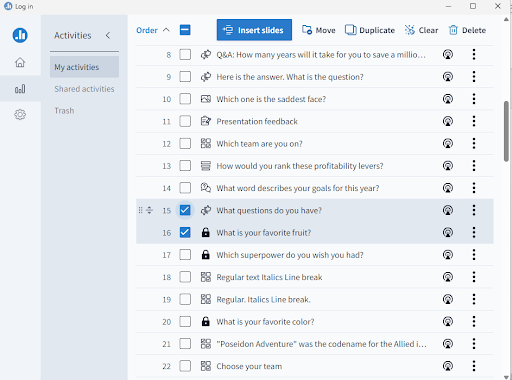Click the Insert slides button
This screenshot has height=380, width=512.
pos(254,30)
